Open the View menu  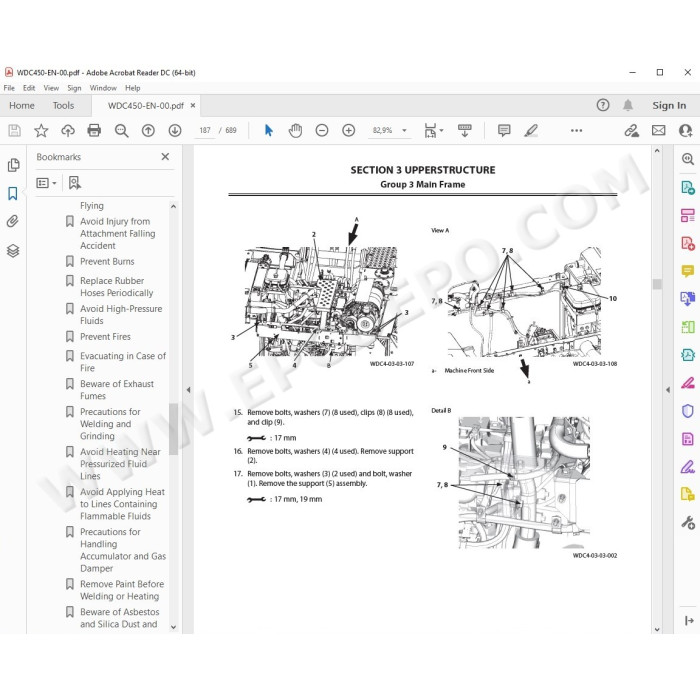(x=51, y=88)
